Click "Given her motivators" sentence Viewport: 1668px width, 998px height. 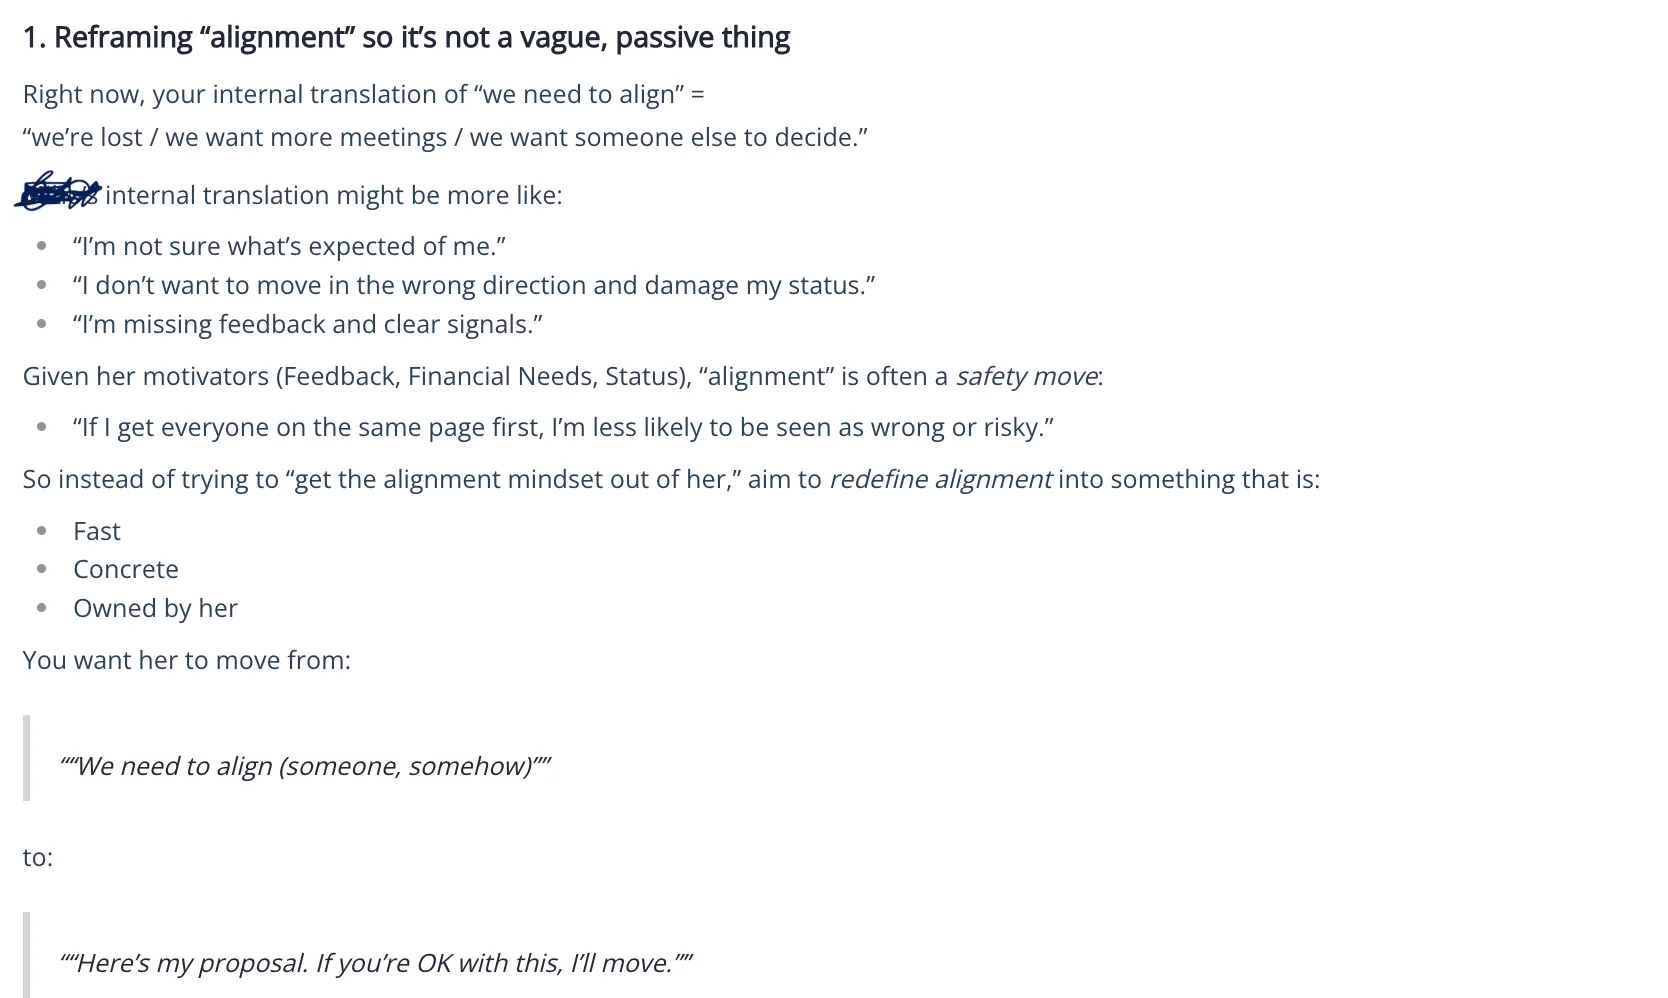point(563,376)
